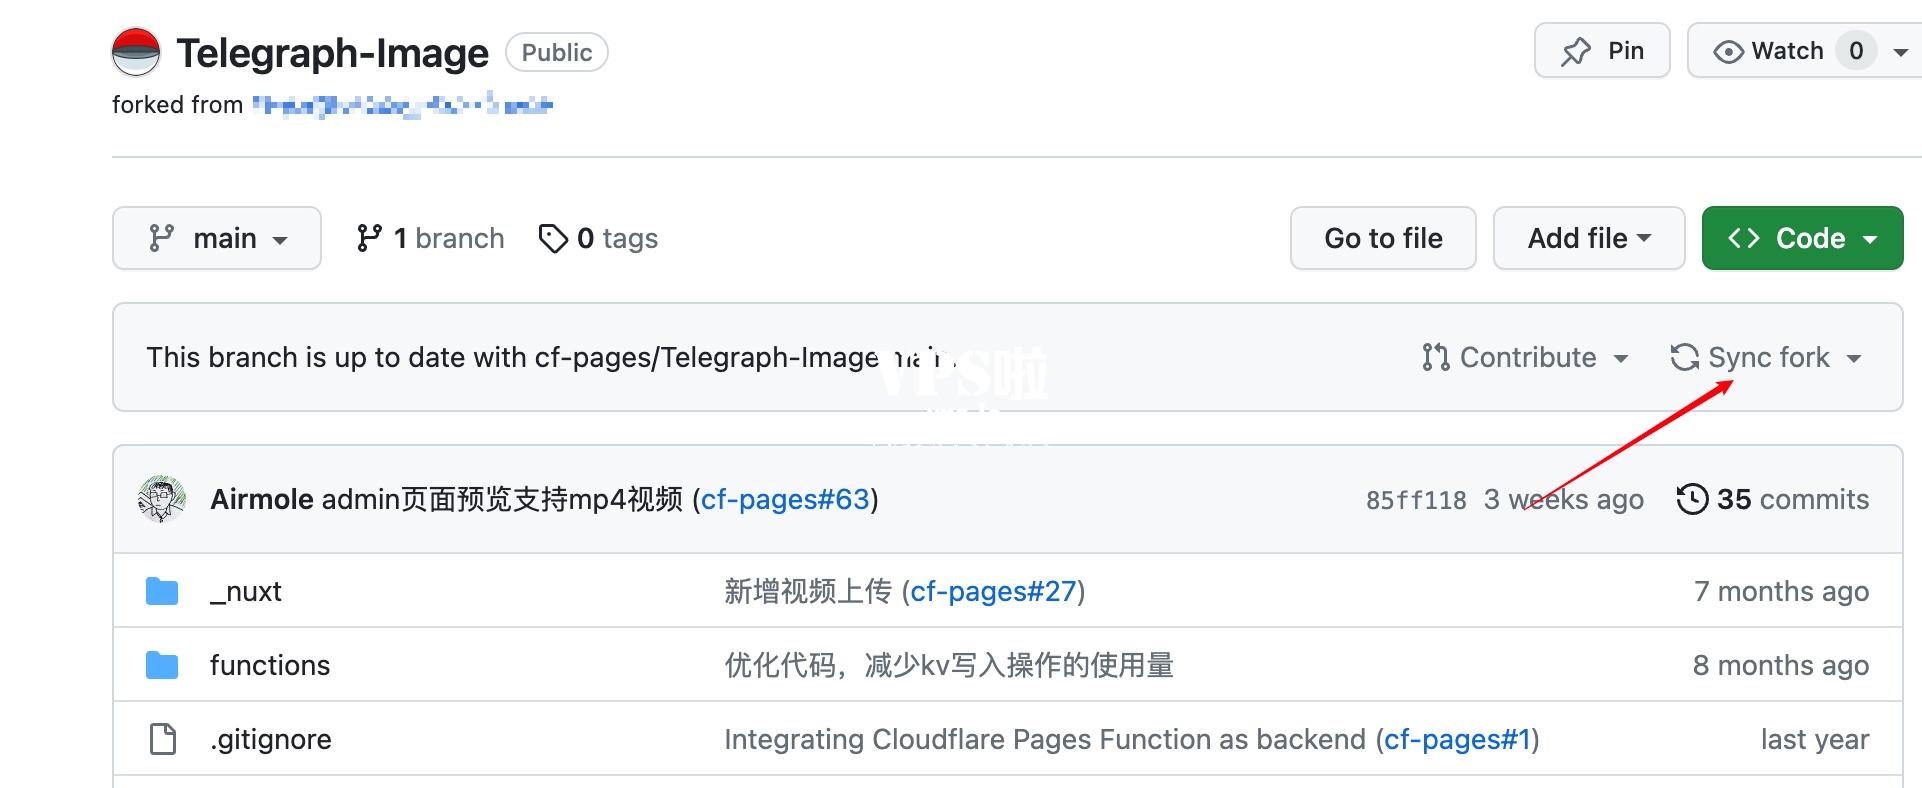Viewport: 1922px width, 788px height.
Task: Click the 7 months ago timestamp
Action: click(1781, 591)
